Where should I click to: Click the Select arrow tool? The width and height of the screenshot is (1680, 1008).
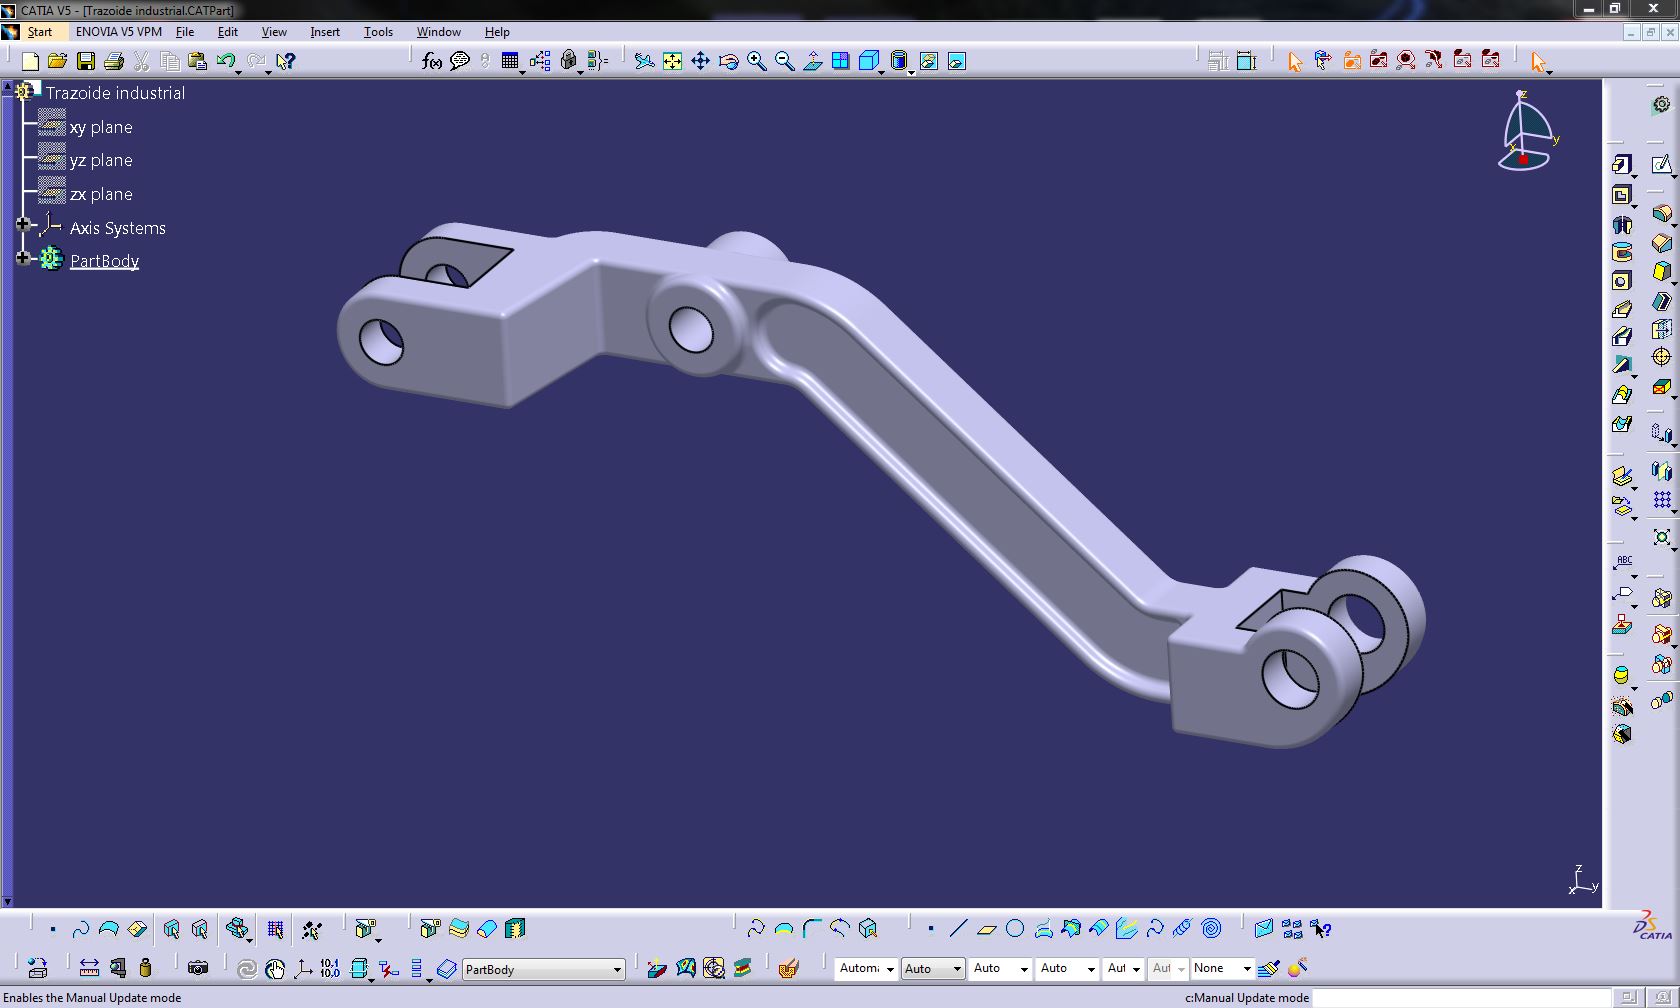[x=1538, y=62]
